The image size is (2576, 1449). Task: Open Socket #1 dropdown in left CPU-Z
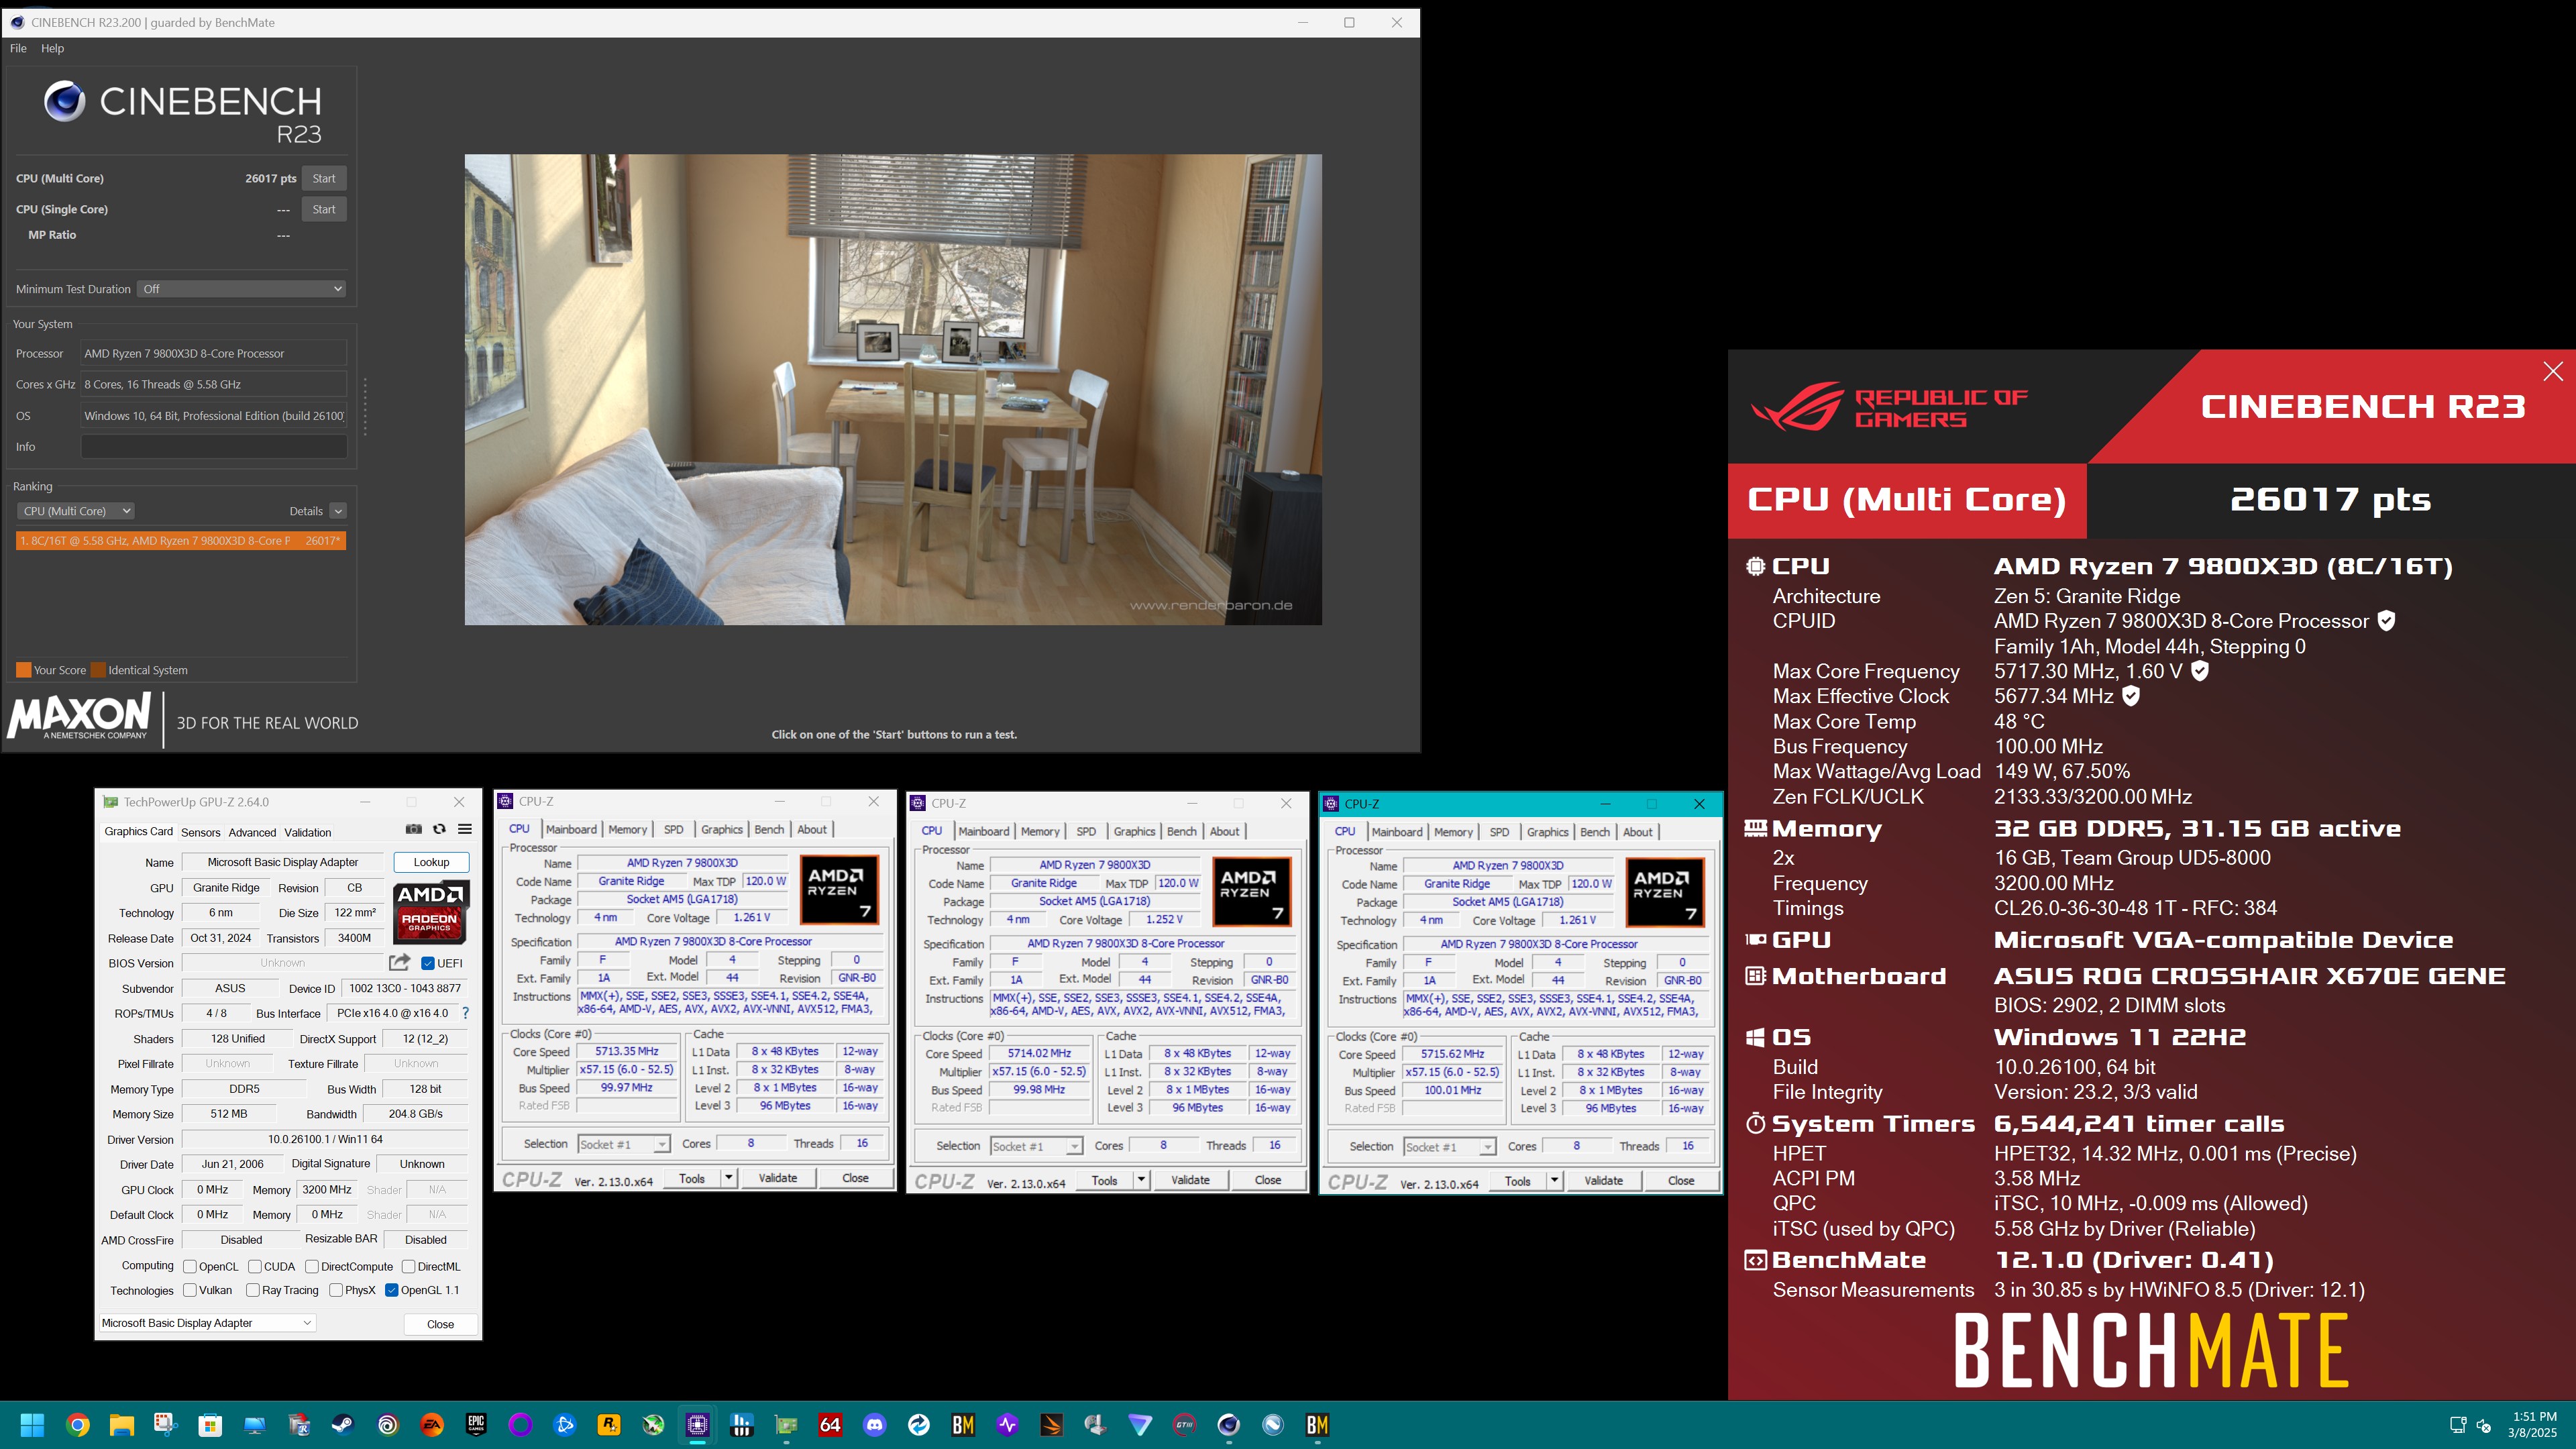click(623, 1144)
